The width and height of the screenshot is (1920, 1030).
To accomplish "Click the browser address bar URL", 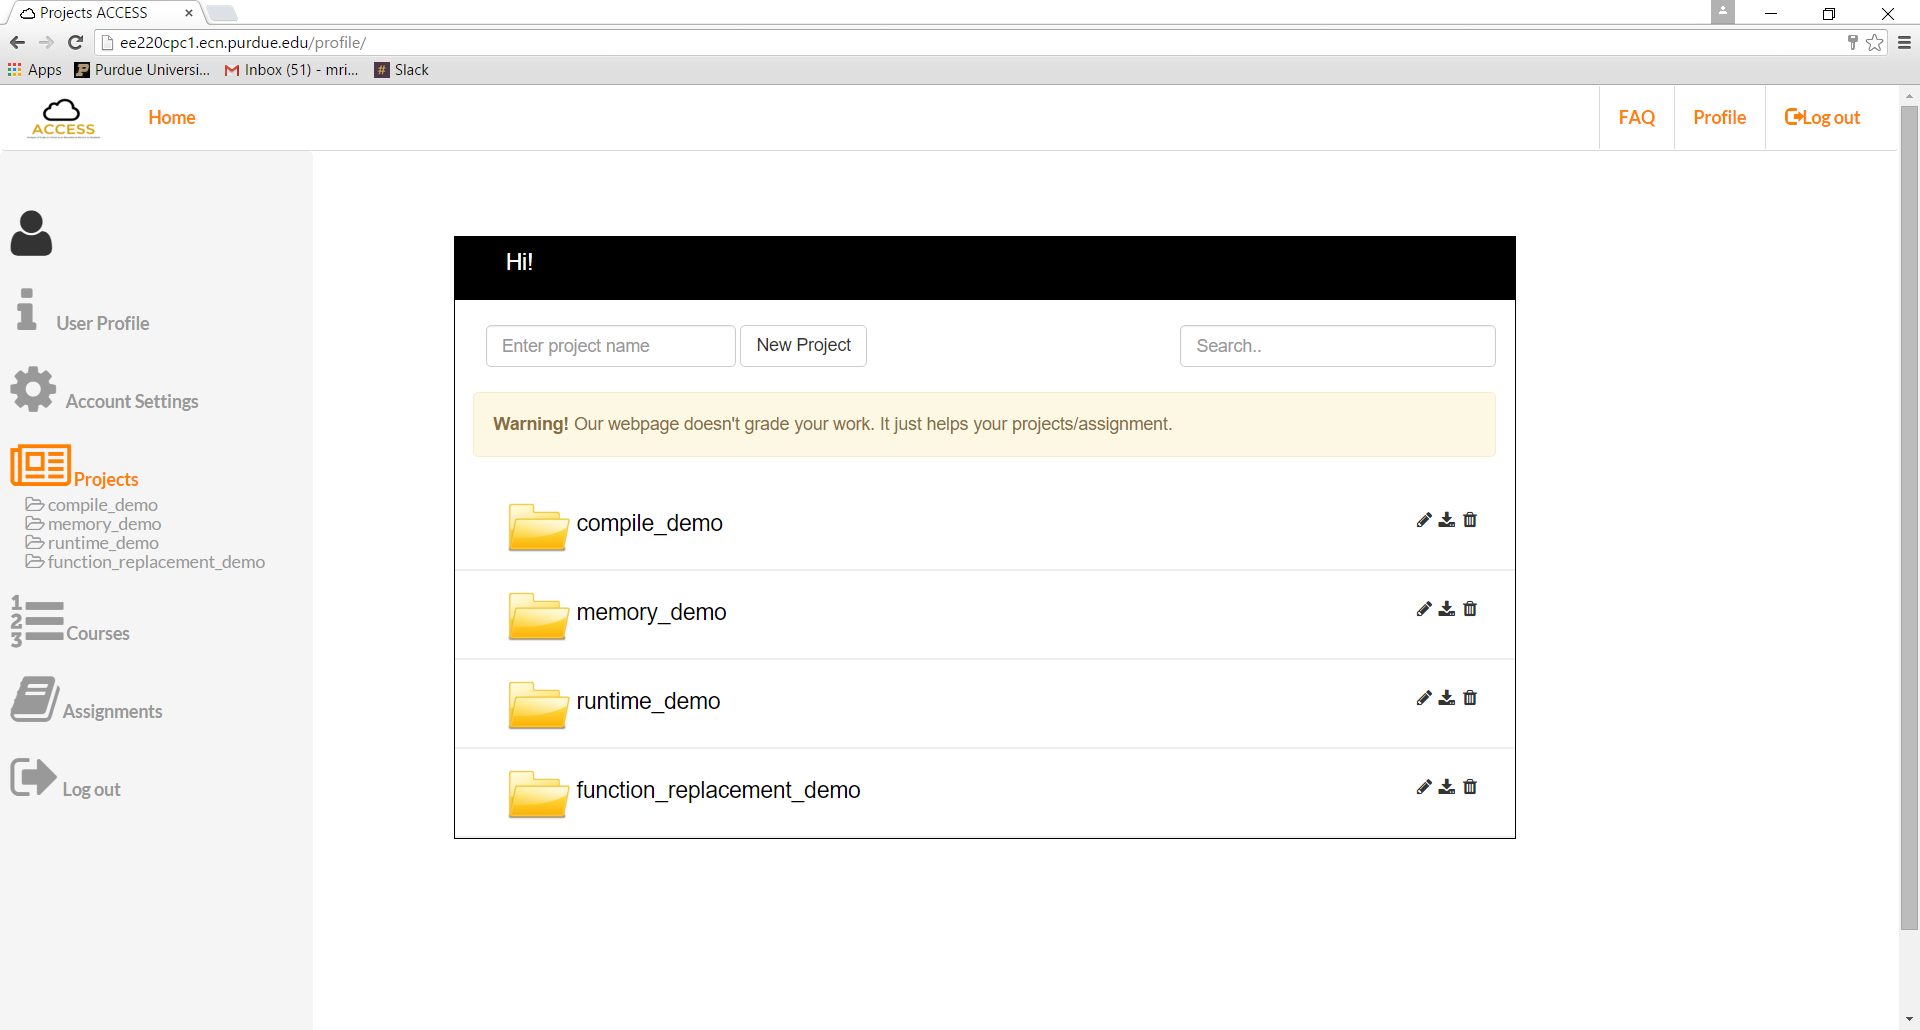I will (x=243, y=42).
